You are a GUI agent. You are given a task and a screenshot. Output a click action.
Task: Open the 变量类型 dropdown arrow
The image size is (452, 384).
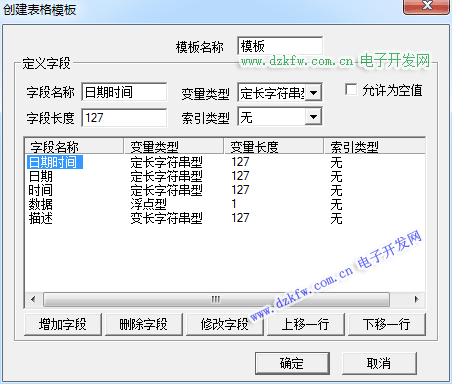tap(313, 93)
